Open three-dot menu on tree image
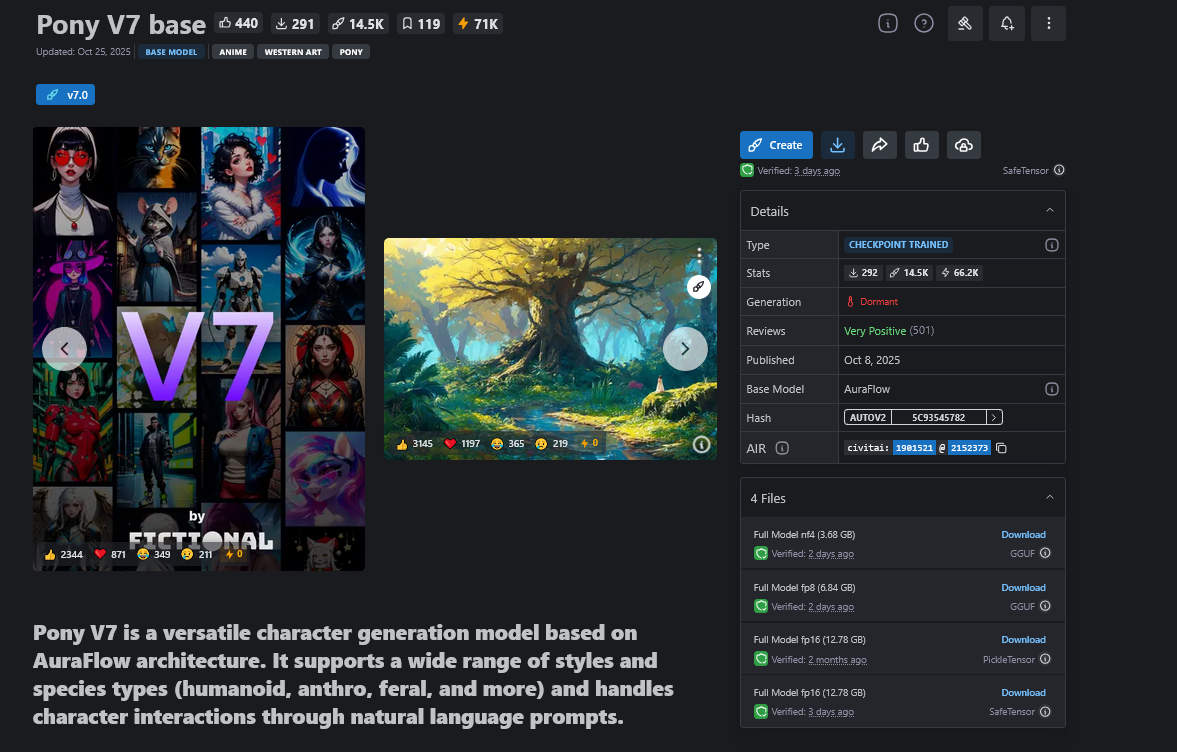 699,254
